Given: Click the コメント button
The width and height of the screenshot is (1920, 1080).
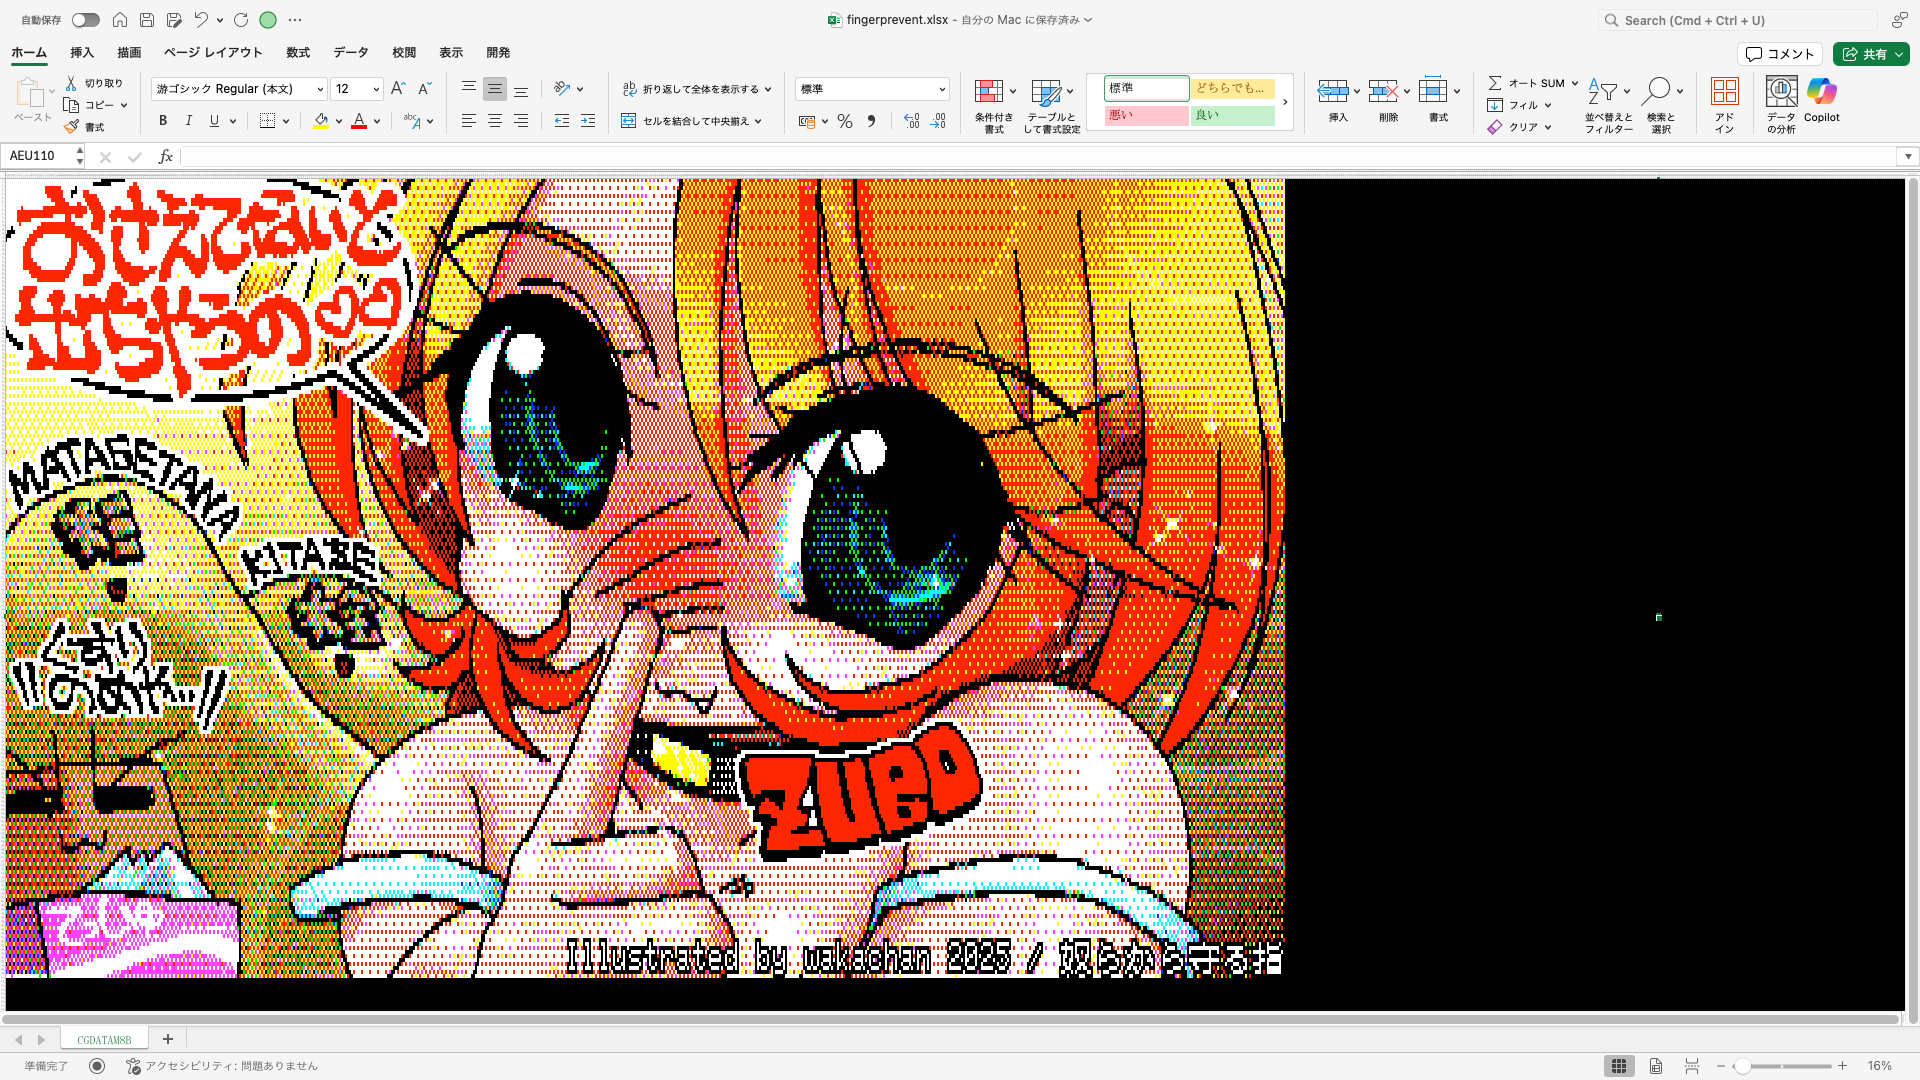Looking at the screenshot, I should coord(1780,54).
